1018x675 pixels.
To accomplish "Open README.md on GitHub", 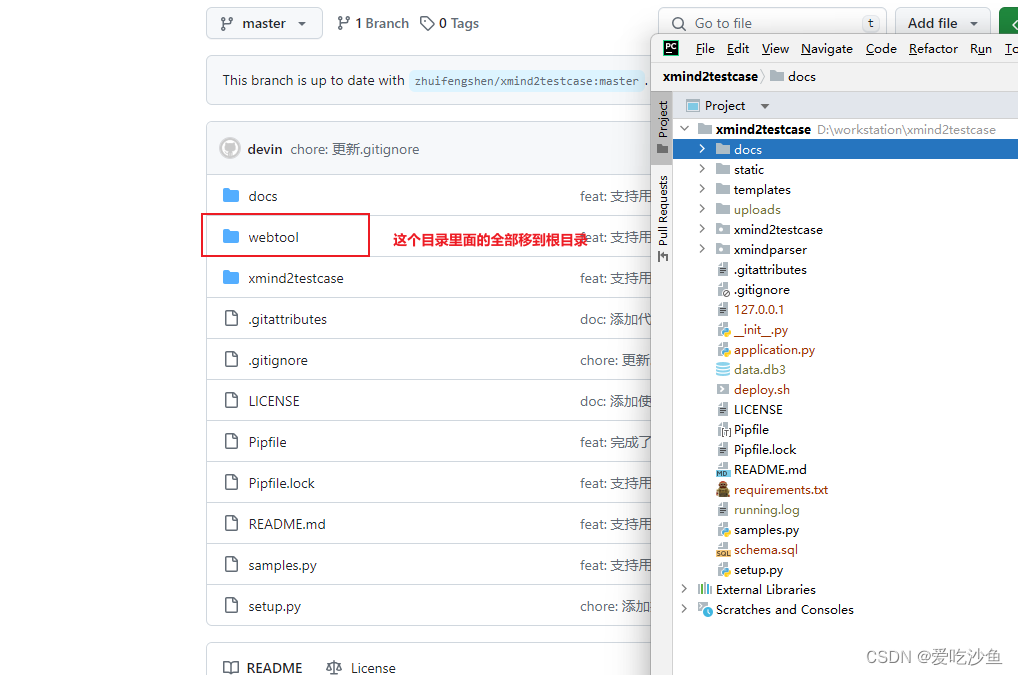I will 287,524.
